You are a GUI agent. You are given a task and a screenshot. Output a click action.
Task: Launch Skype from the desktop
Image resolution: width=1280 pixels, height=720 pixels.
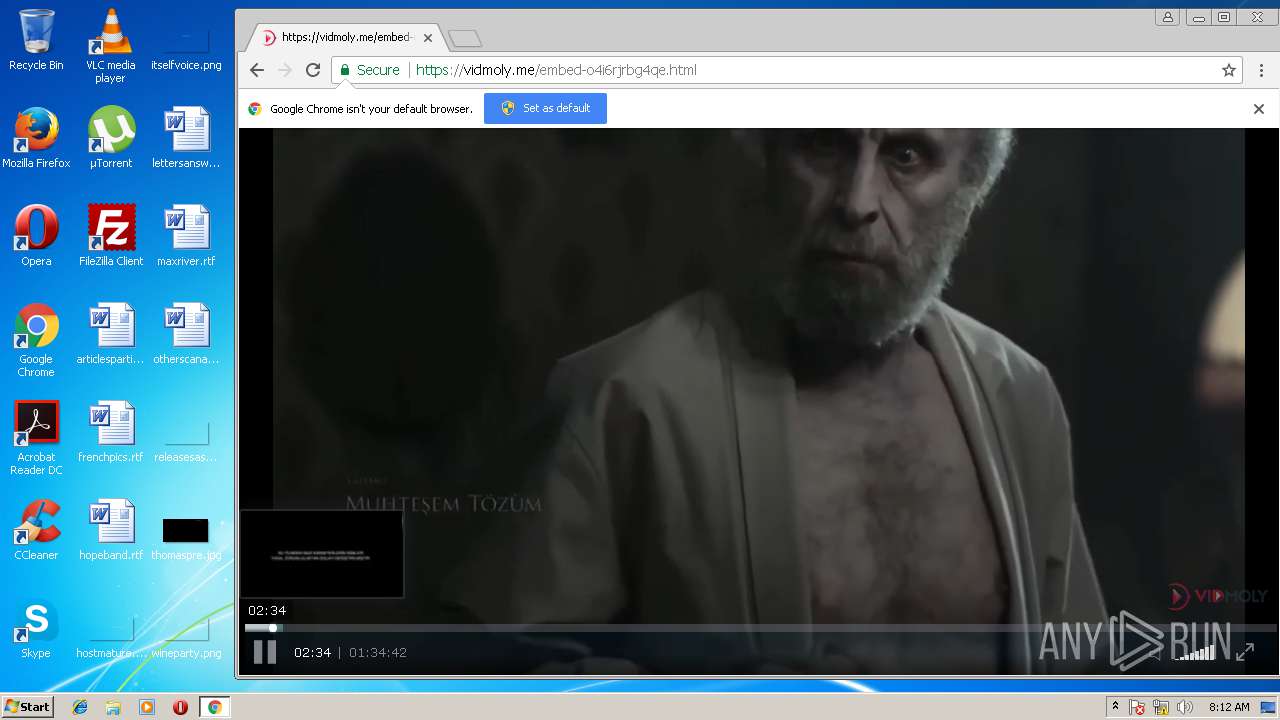pyautogui.click(x=36, y=628)
